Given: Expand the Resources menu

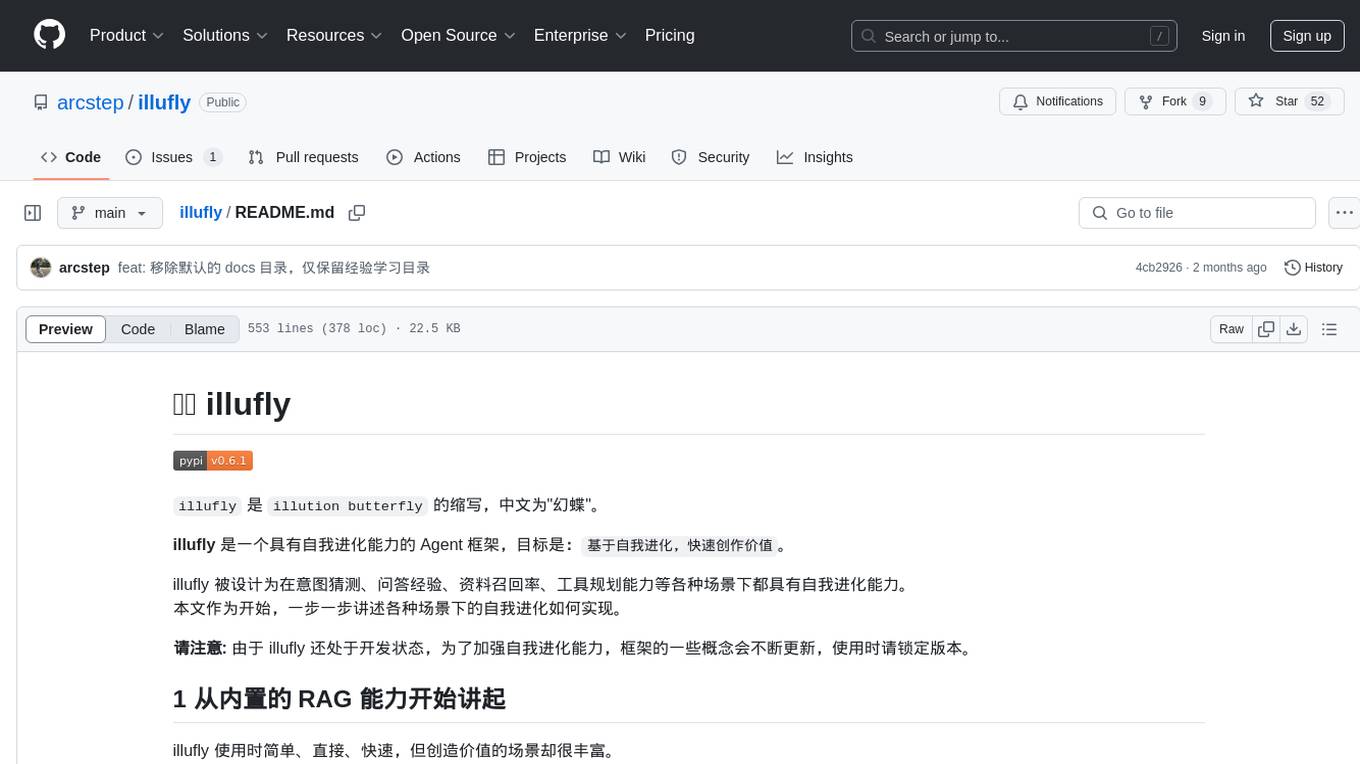Looking at the screenshot, I should [x=334, y=35].
